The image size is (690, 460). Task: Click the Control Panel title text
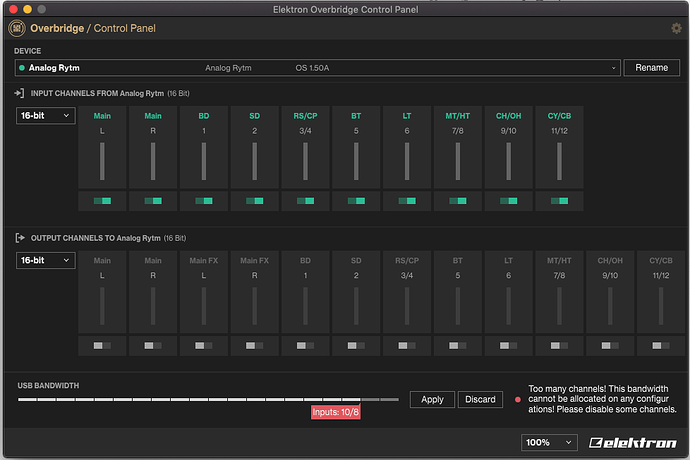(125, 29)
